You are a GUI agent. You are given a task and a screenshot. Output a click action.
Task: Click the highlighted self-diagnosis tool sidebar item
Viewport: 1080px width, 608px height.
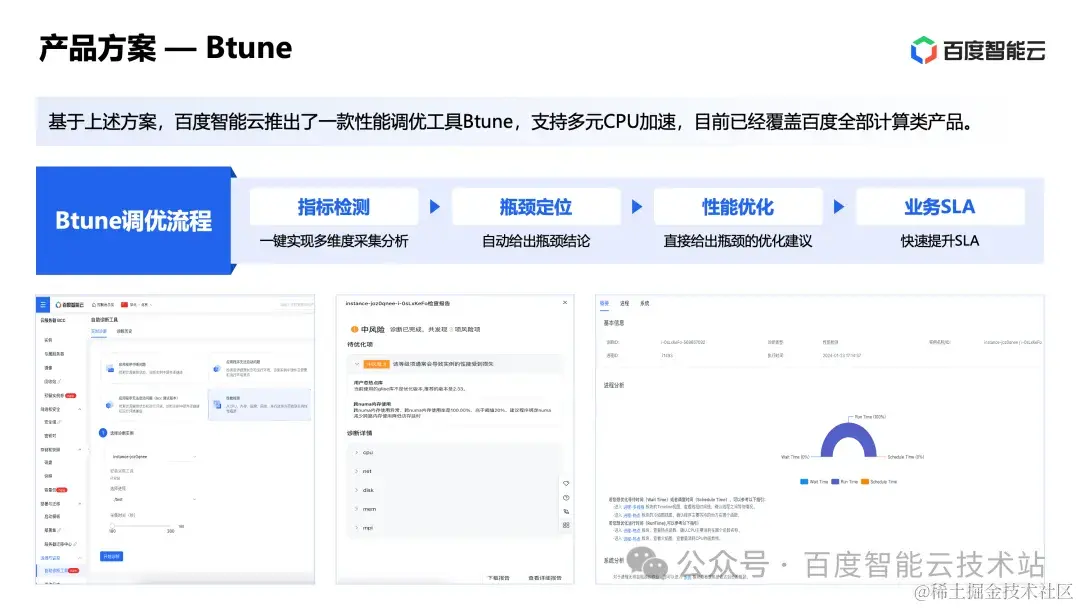pos(61,571)
